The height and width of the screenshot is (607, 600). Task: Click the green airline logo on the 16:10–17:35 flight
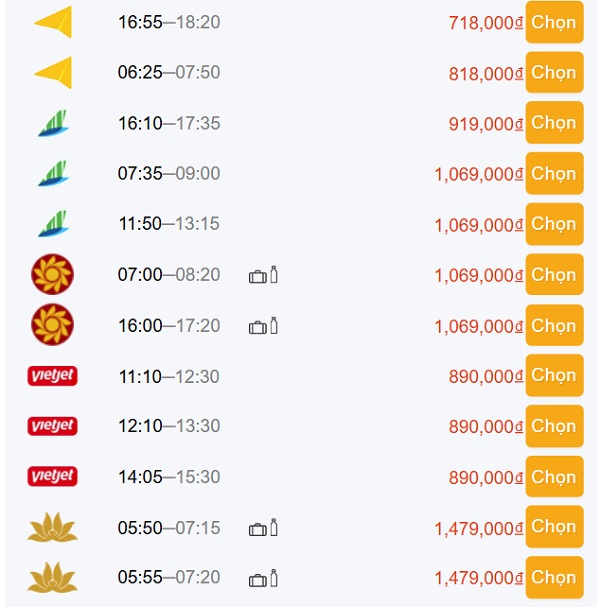[x=53, y=124]
